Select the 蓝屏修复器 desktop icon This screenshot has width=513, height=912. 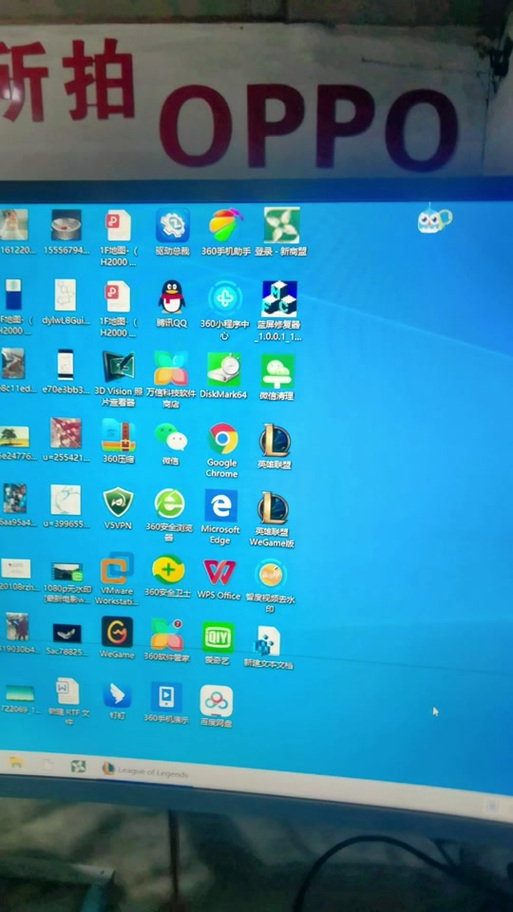279,311
